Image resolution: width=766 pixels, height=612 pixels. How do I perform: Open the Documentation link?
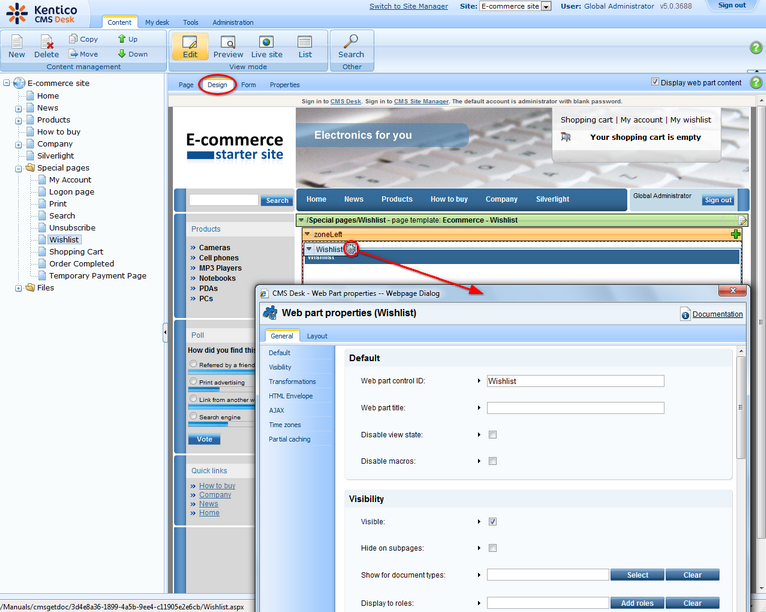click(x=717, y=314)
